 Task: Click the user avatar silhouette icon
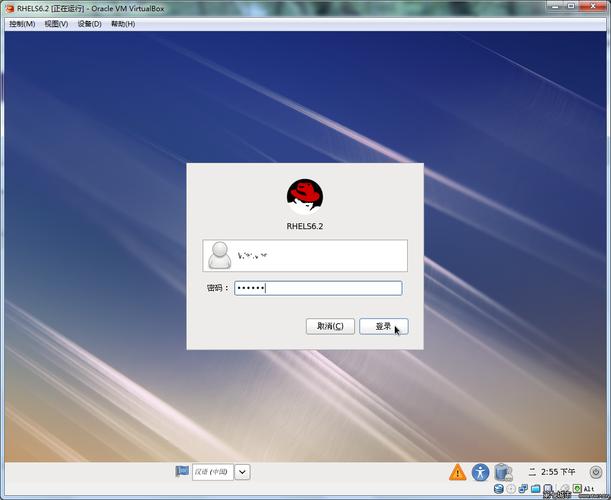point(219,256)
